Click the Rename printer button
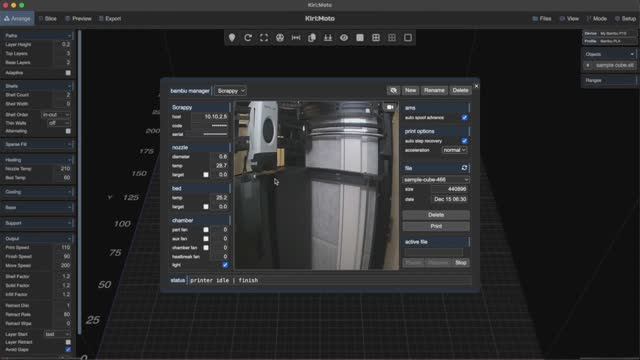Viewport: 640px width, 360px height. pyautogui.click(x=434, y=90)
